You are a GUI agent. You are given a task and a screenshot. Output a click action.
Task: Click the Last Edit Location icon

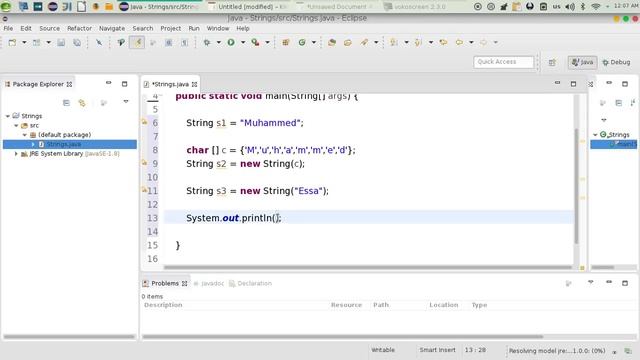[443, 42]
